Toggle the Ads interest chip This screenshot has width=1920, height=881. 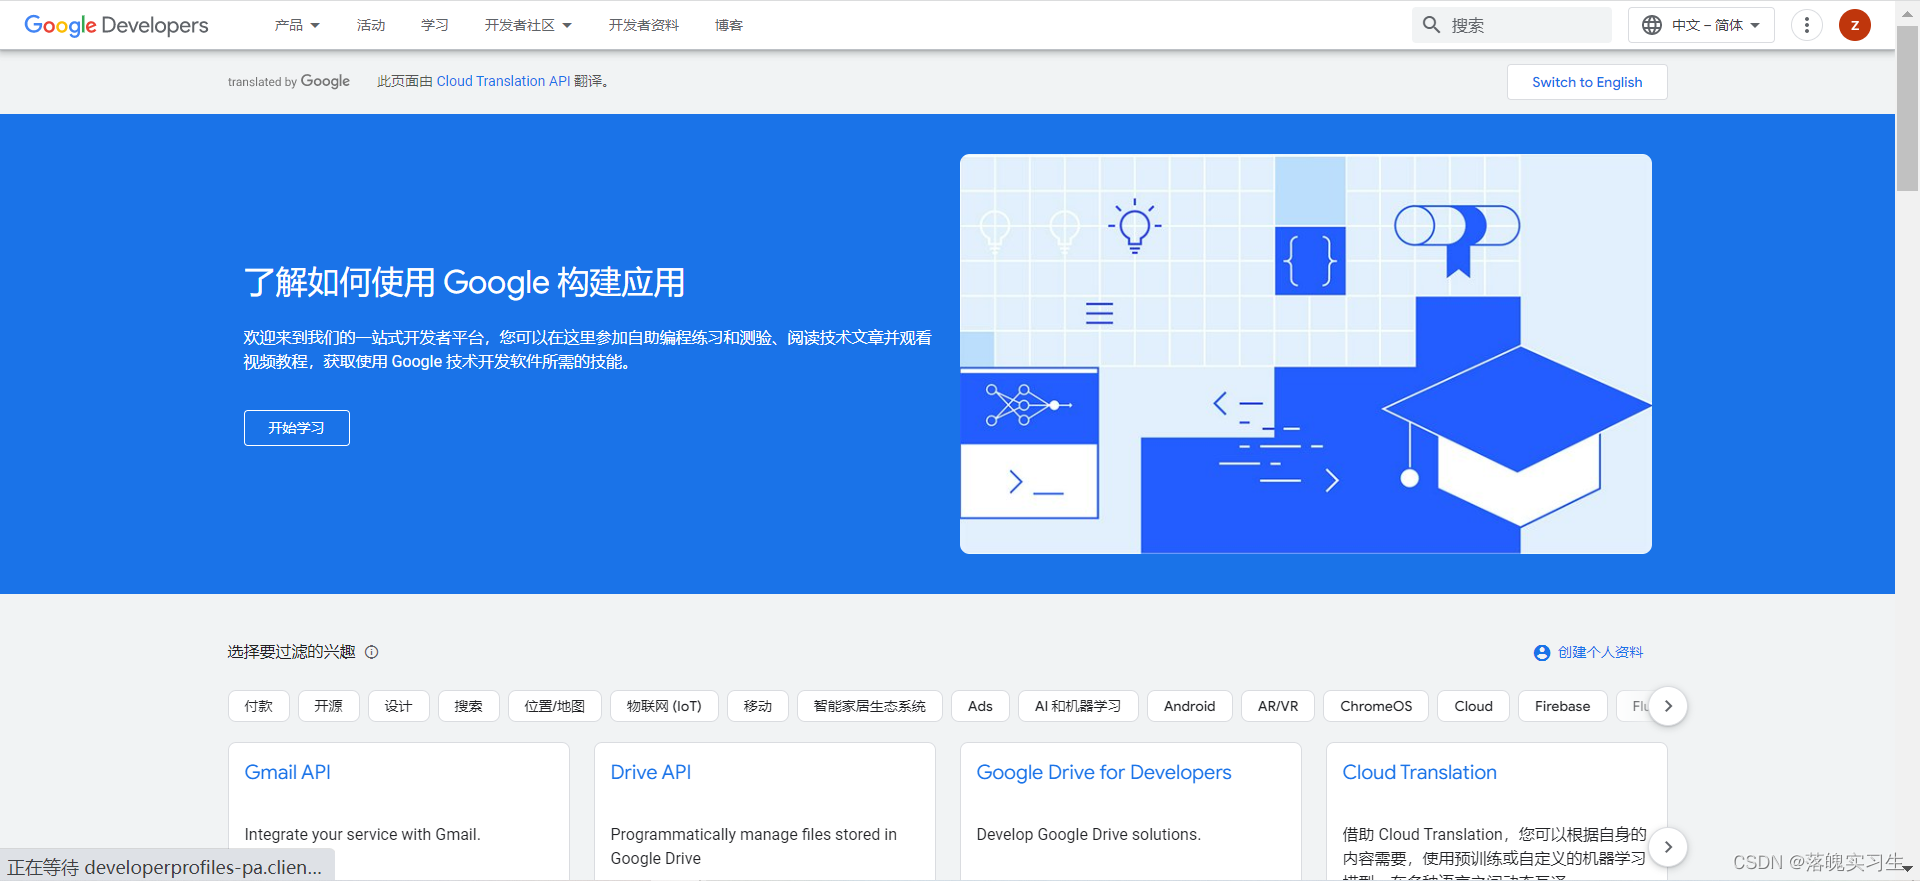[981, 706]
